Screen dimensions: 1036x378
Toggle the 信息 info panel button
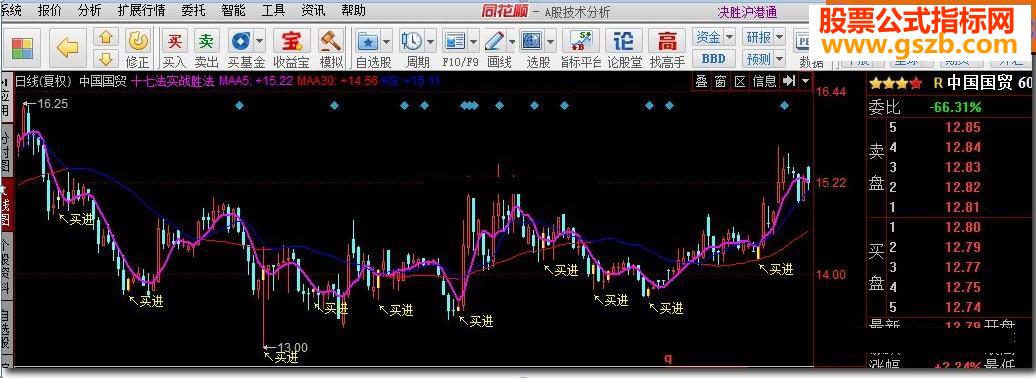(765, 81)
